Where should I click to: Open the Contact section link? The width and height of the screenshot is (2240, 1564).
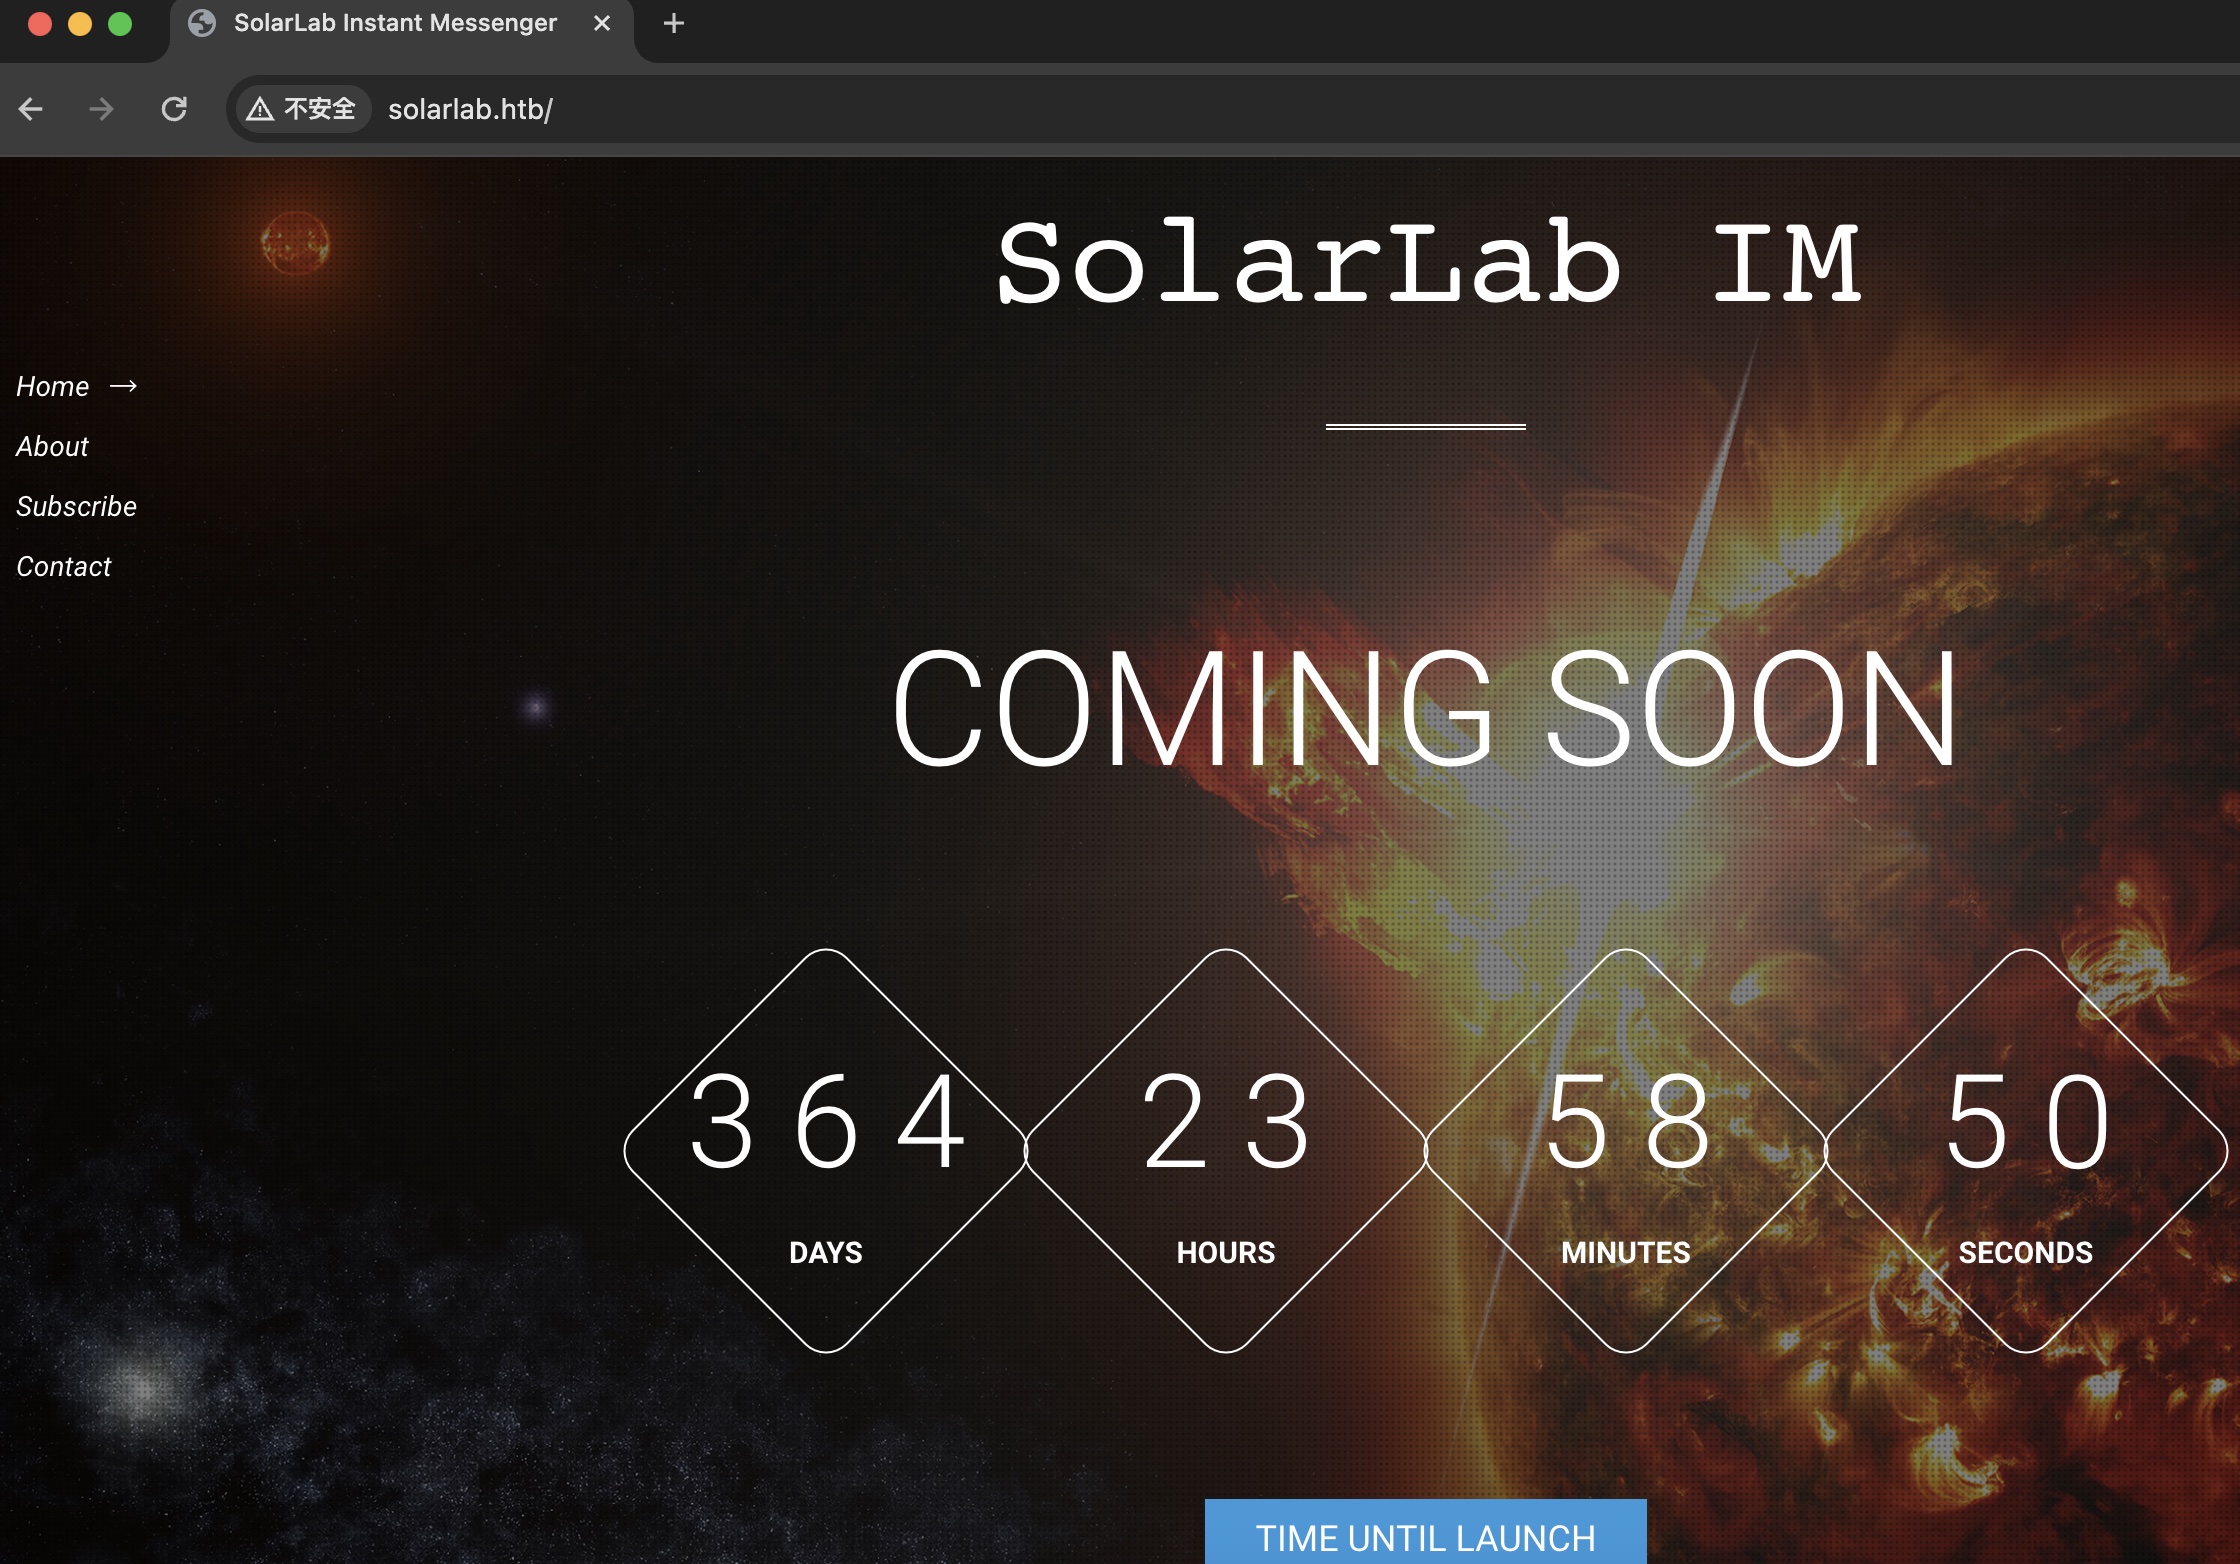[x=64, y=566]
